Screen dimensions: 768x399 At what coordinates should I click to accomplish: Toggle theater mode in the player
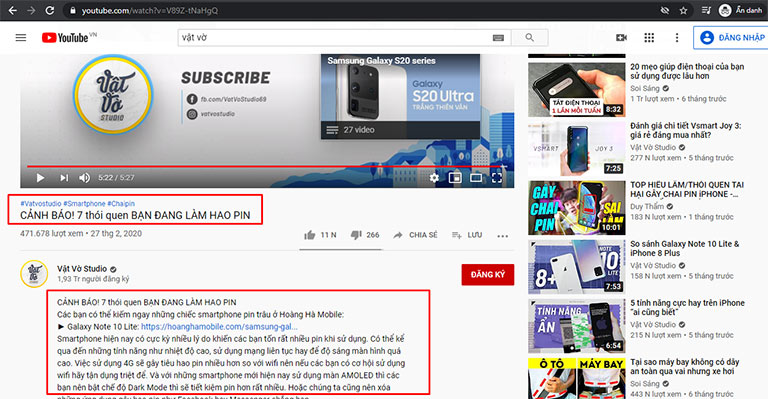(x=476, y=178)
